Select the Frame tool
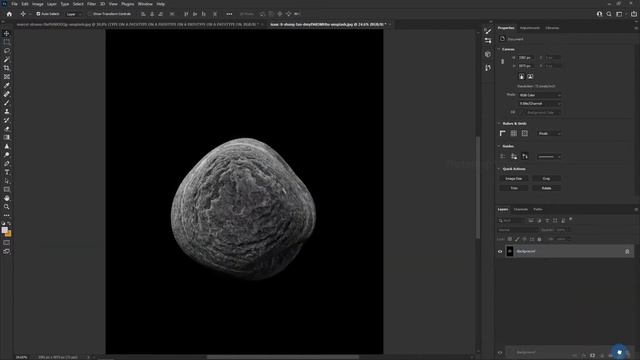 coord(7,77)
